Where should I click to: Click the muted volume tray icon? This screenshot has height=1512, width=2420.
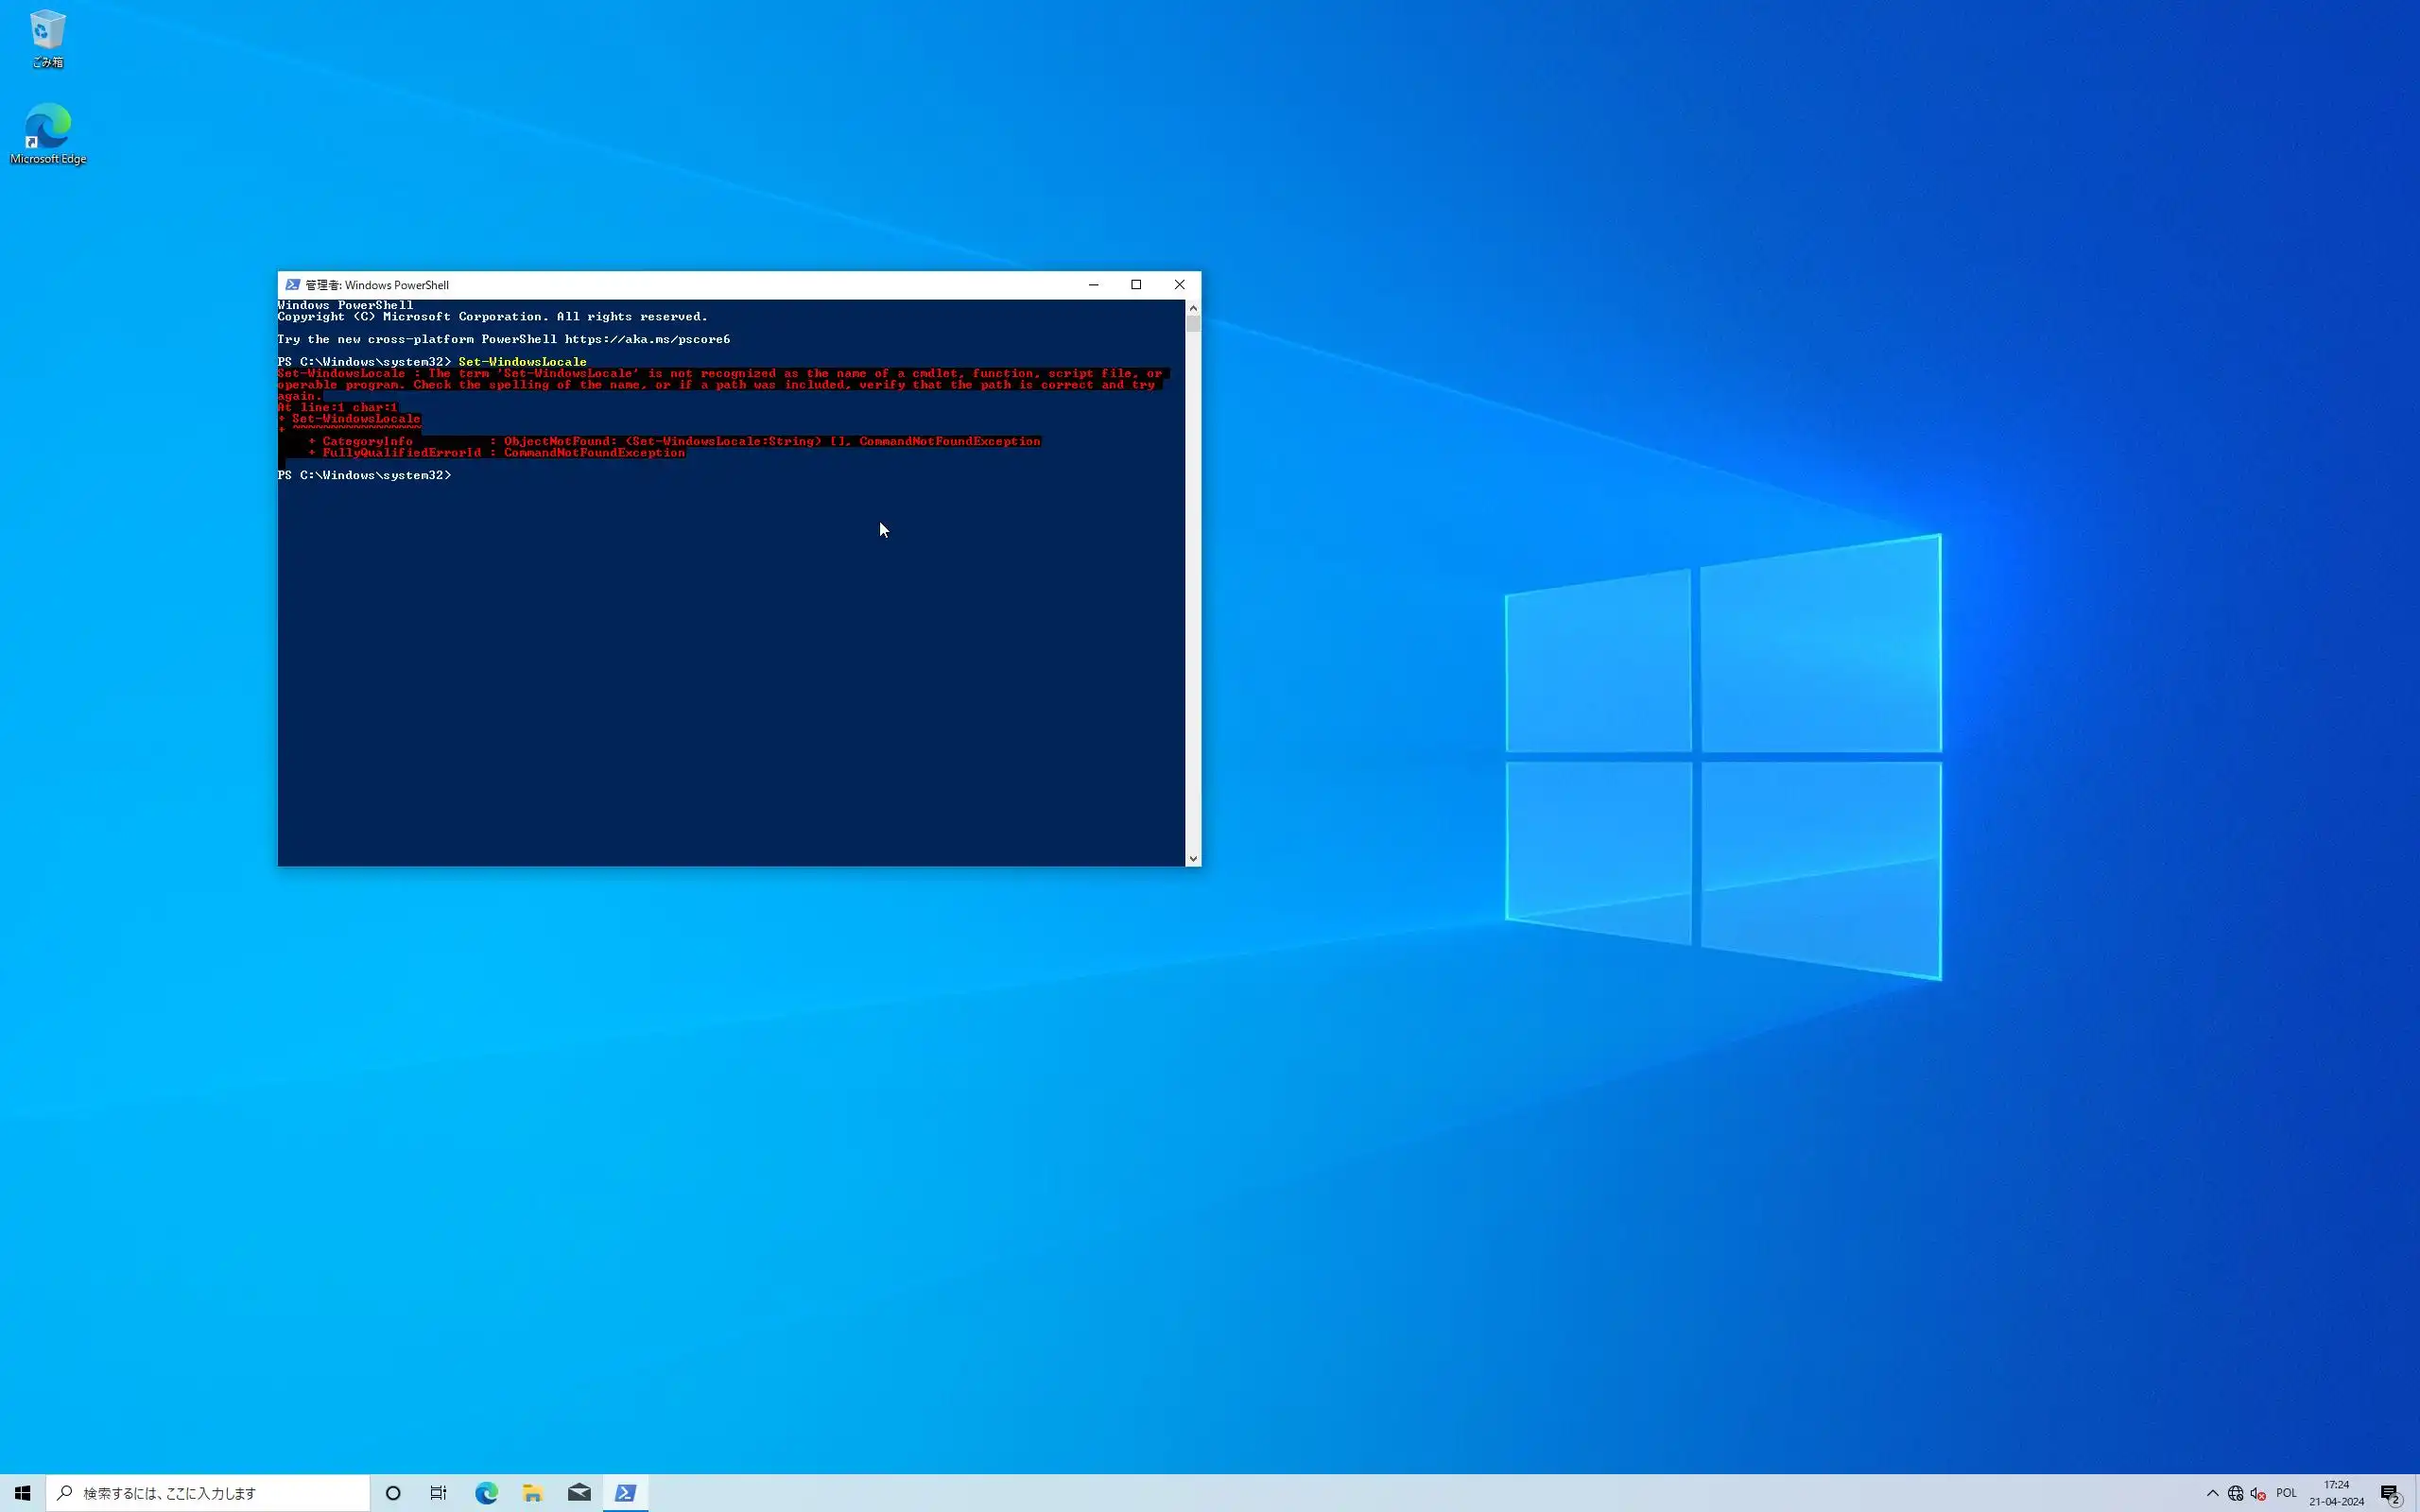[x=2258, y=1493]
